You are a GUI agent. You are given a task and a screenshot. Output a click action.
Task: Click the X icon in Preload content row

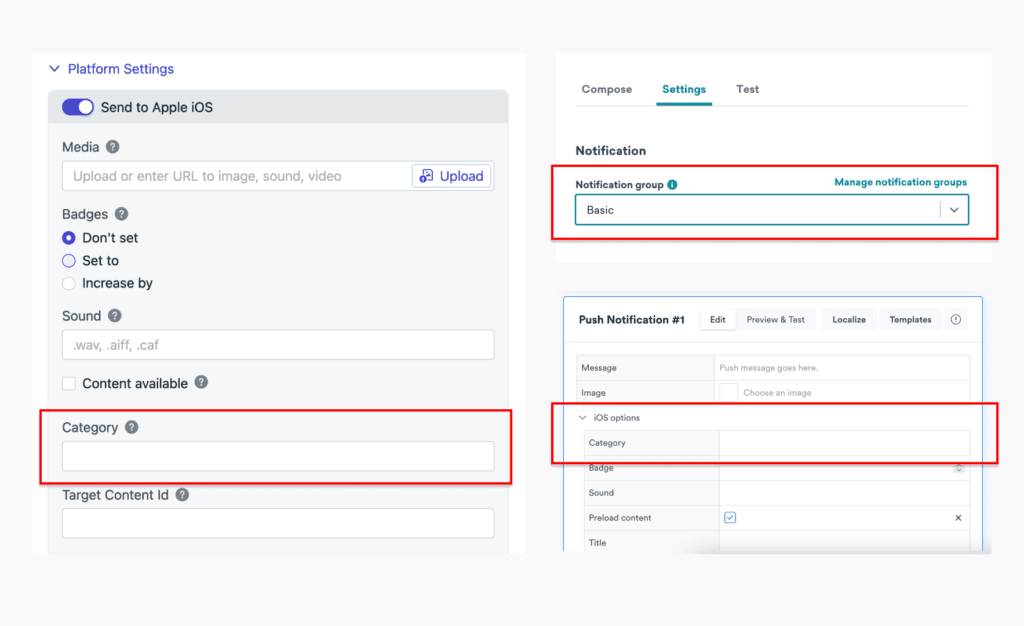[957, 518]
